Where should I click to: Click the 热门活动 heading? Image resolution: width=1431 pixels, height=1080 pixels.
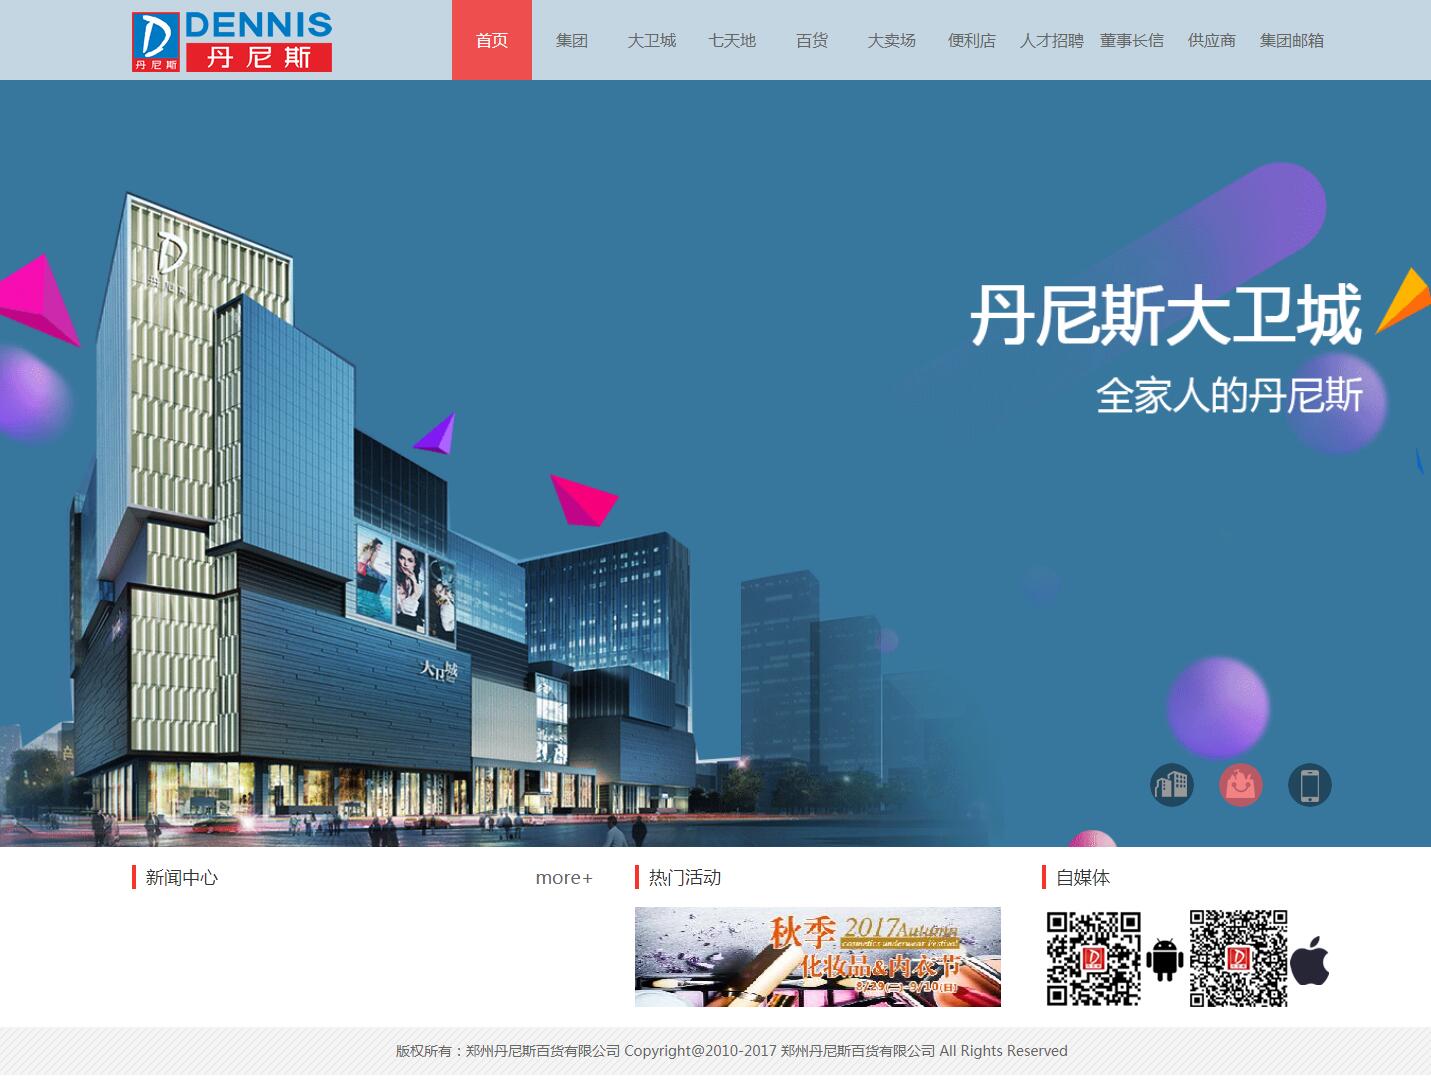(685, 877)
